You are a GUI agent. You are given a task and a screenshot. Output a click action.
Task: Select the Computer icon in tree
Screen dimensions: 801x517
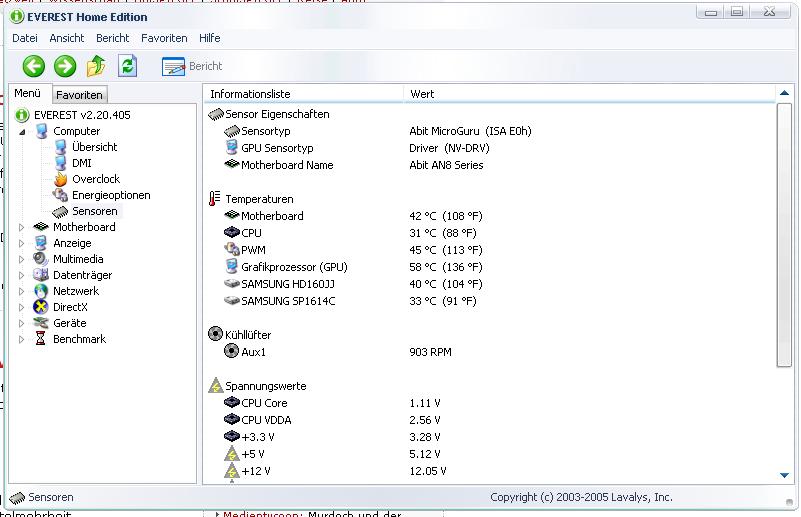(41, 131)
